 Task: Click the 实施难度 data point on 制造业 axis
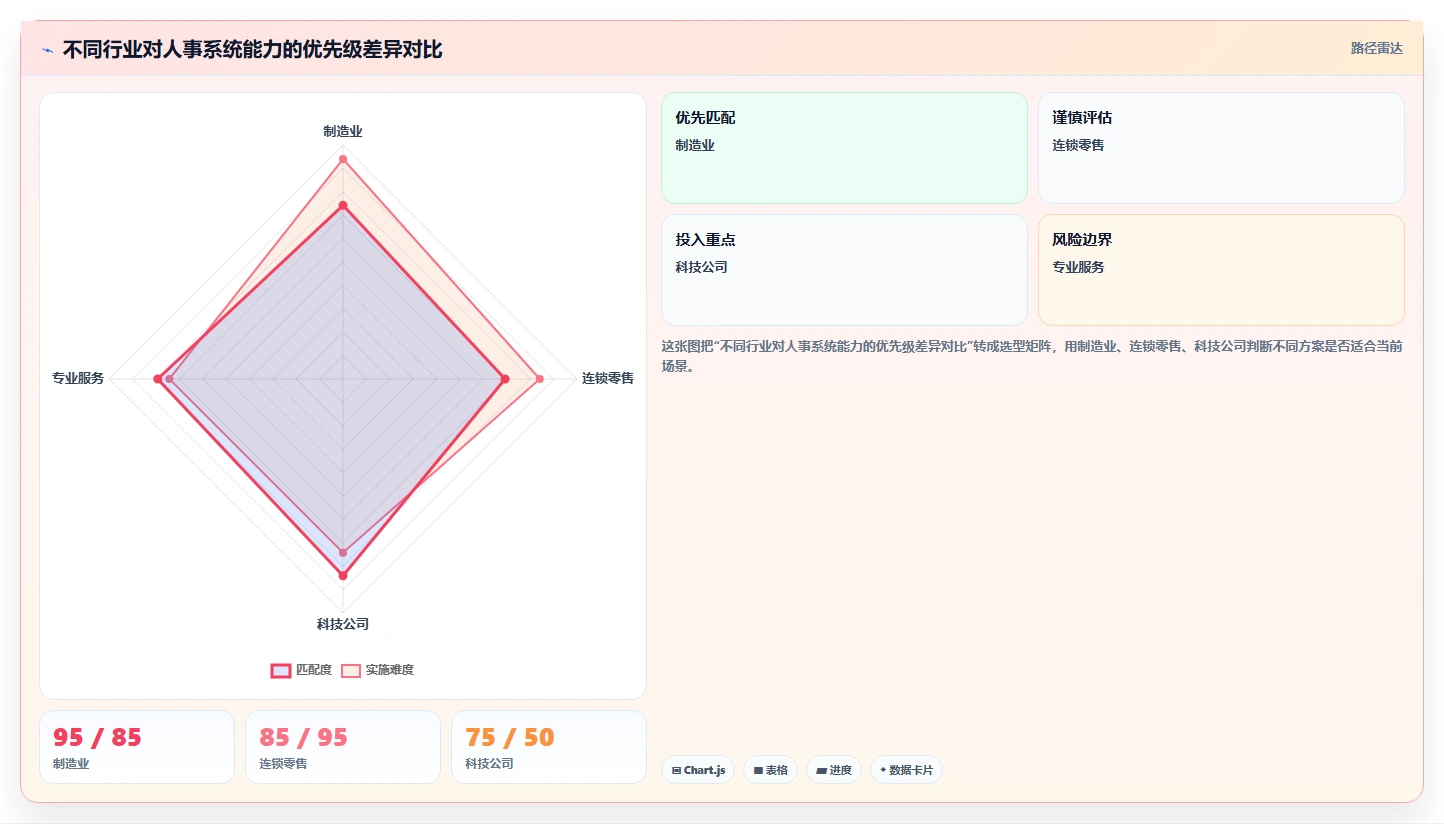[343, 159]
